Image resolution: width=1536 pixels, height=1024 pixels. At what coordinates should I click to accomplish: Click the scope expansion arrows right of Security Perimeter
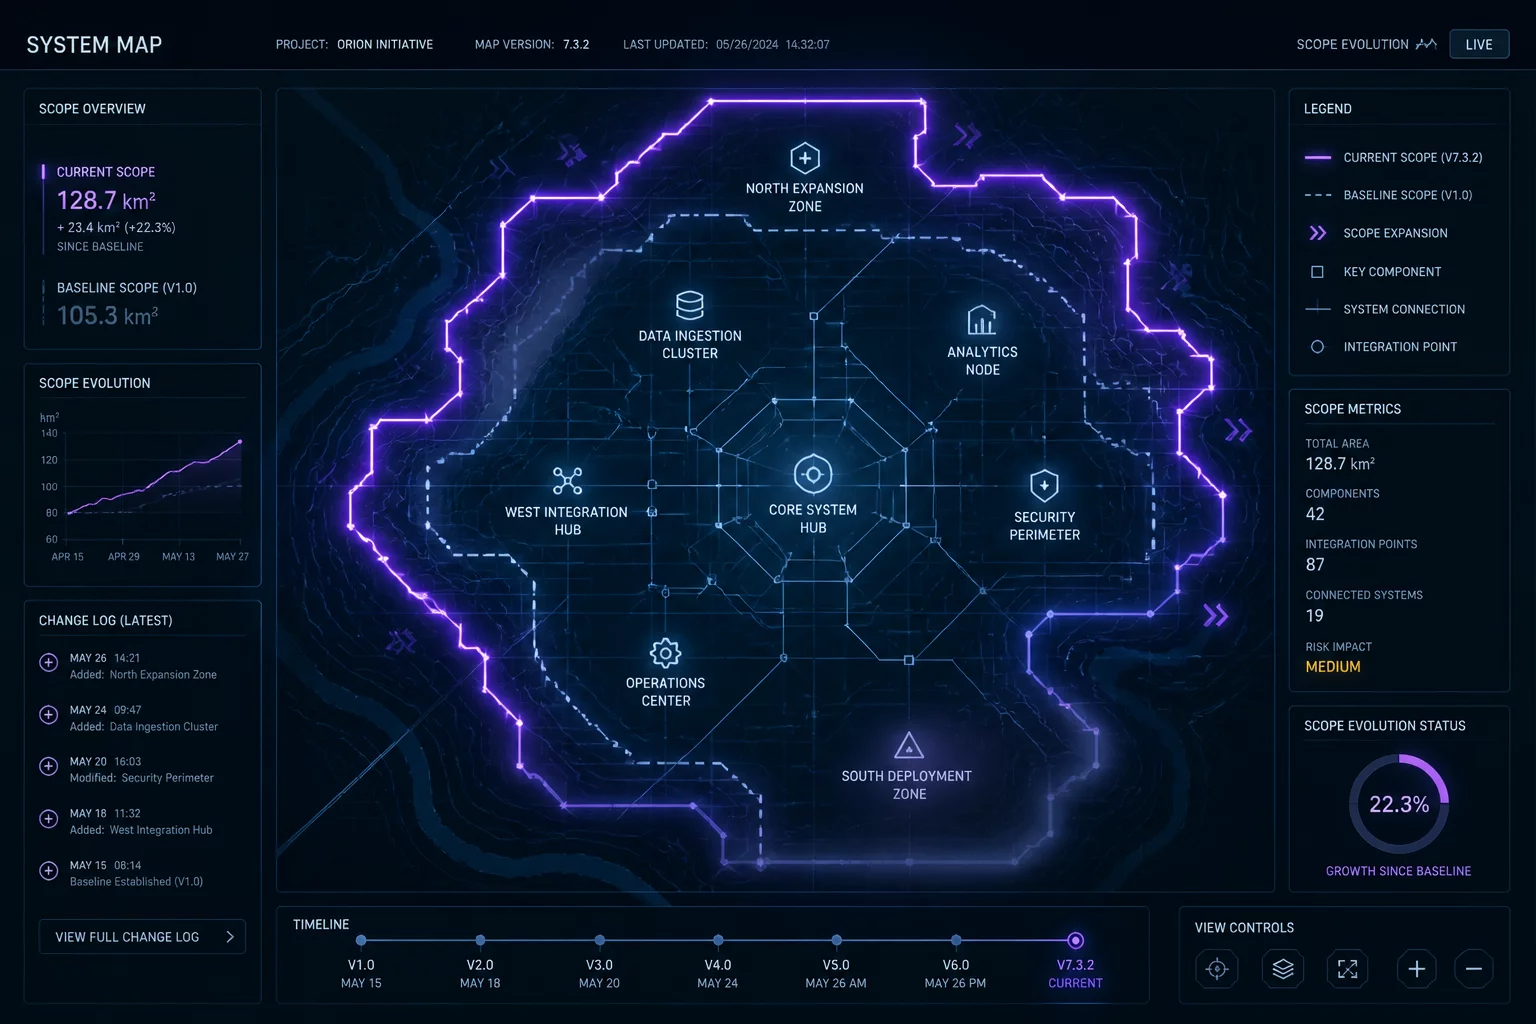point(1238,431)
